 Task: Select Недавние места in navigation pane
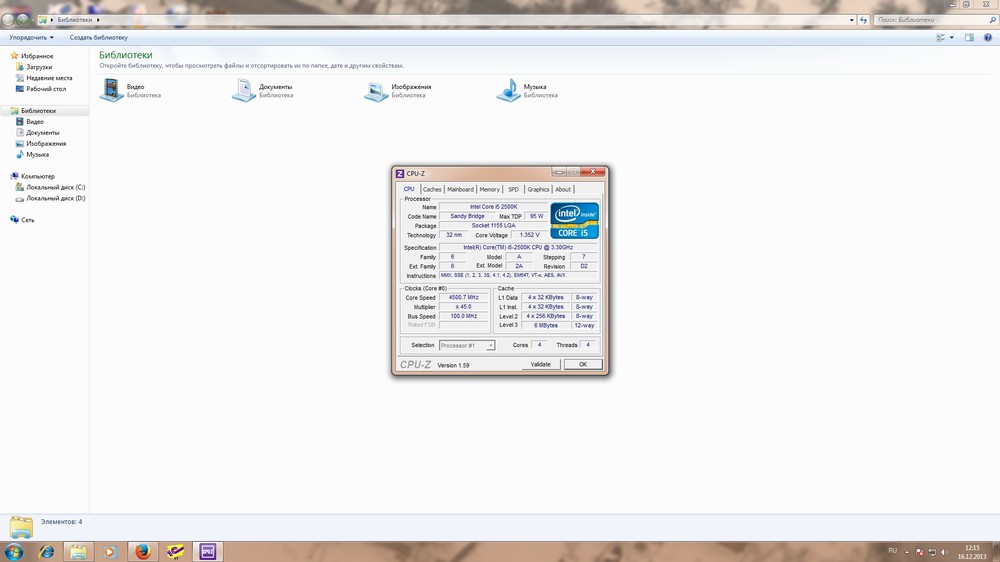pyautogui.click(x=48, y=78)
